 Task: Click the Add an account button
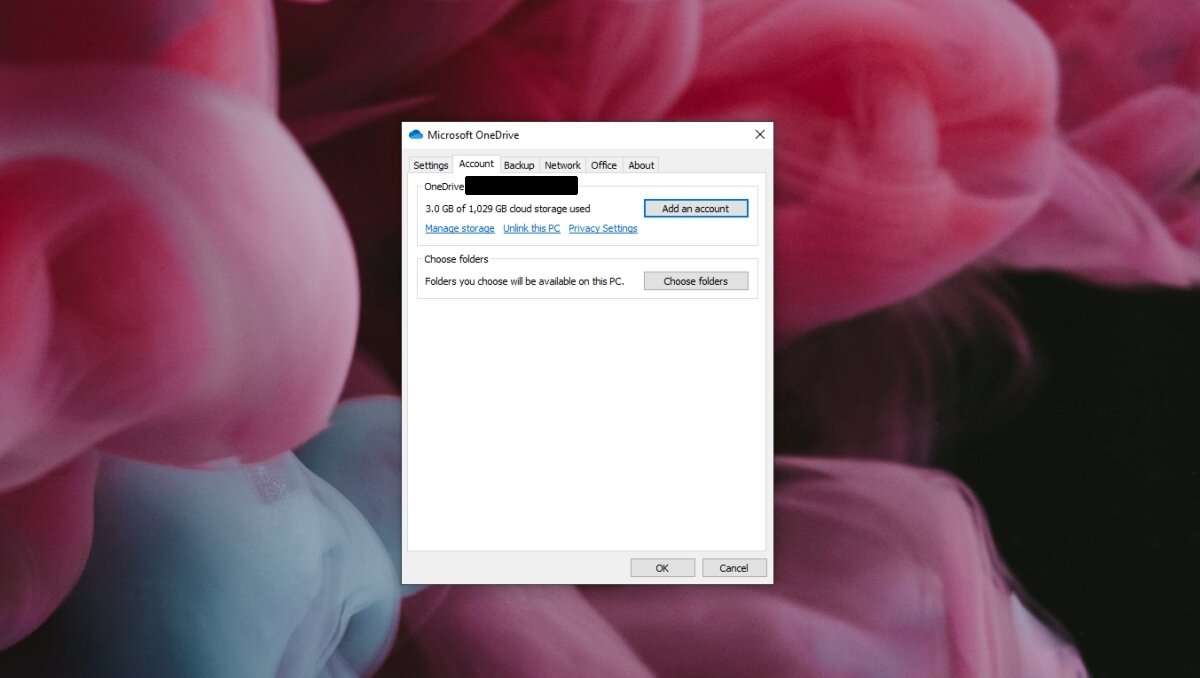click(695, 208)
